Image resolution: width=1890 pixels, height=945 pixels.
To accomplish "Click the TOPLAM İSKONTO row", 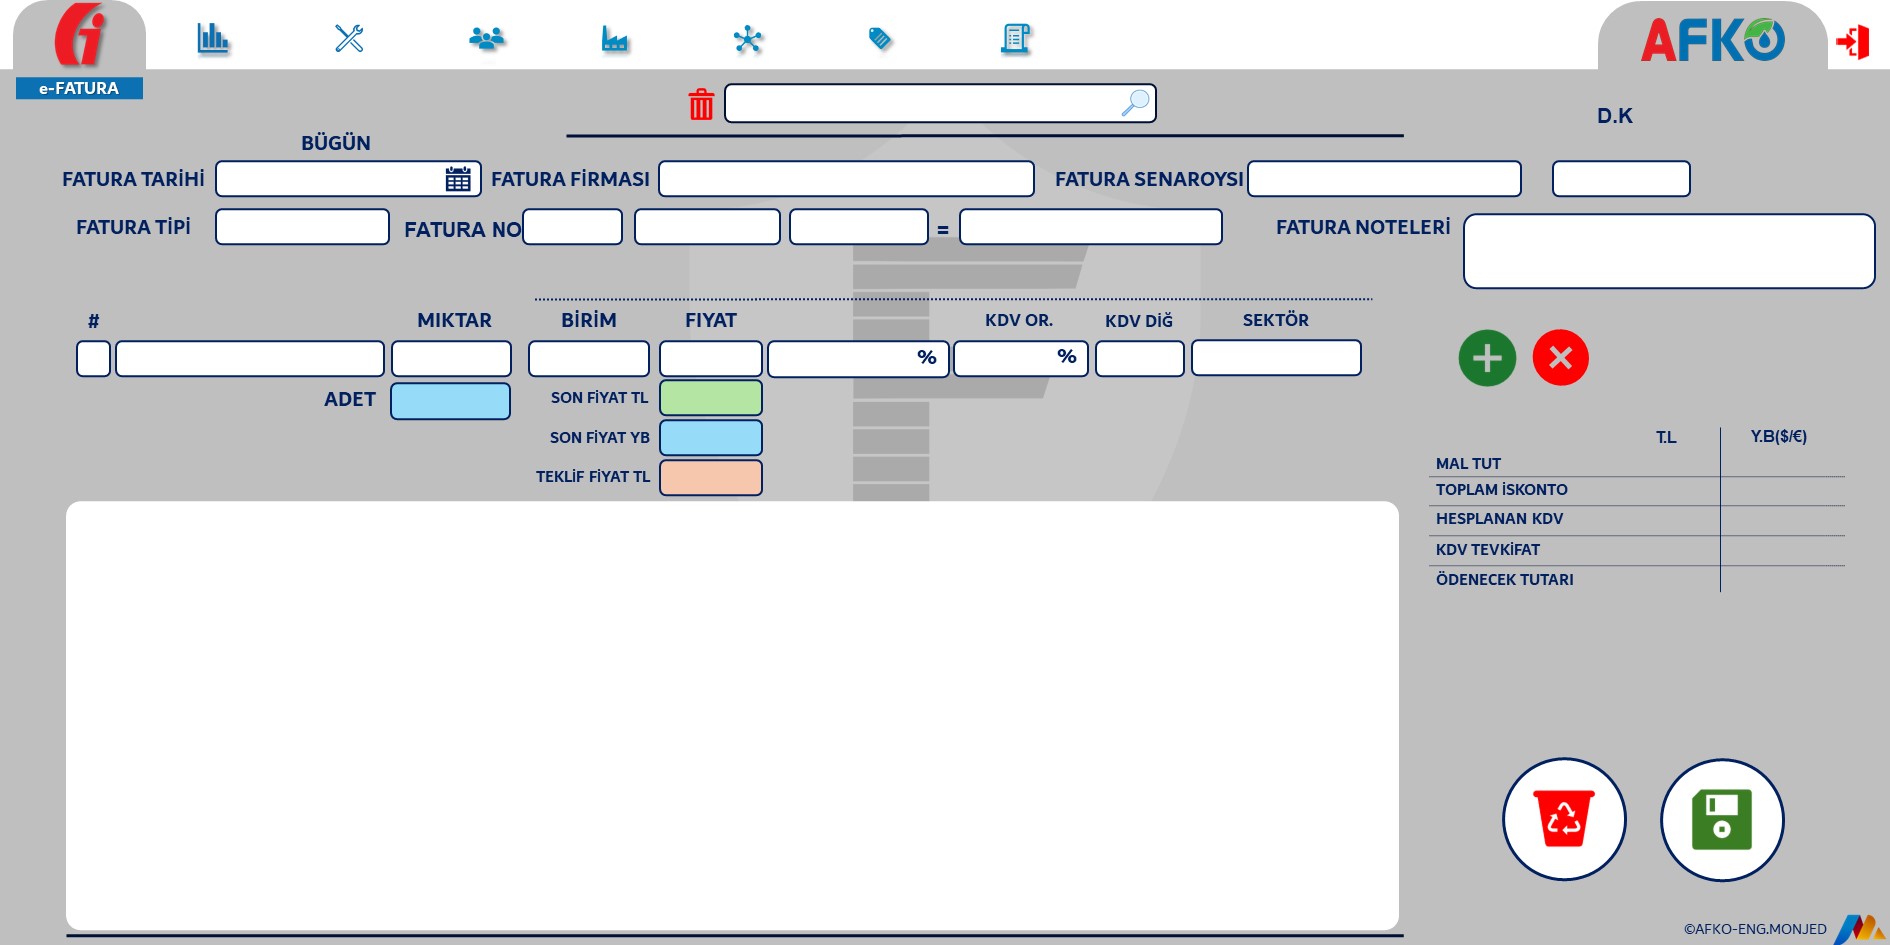I will [x=1637, y=490].
